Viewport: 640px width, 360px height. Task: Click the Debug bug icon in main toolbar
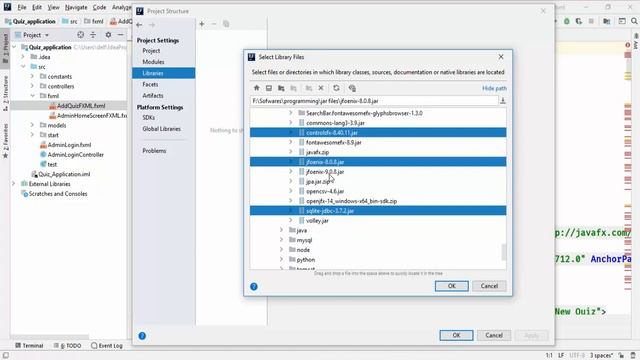(x=567, y=21)
